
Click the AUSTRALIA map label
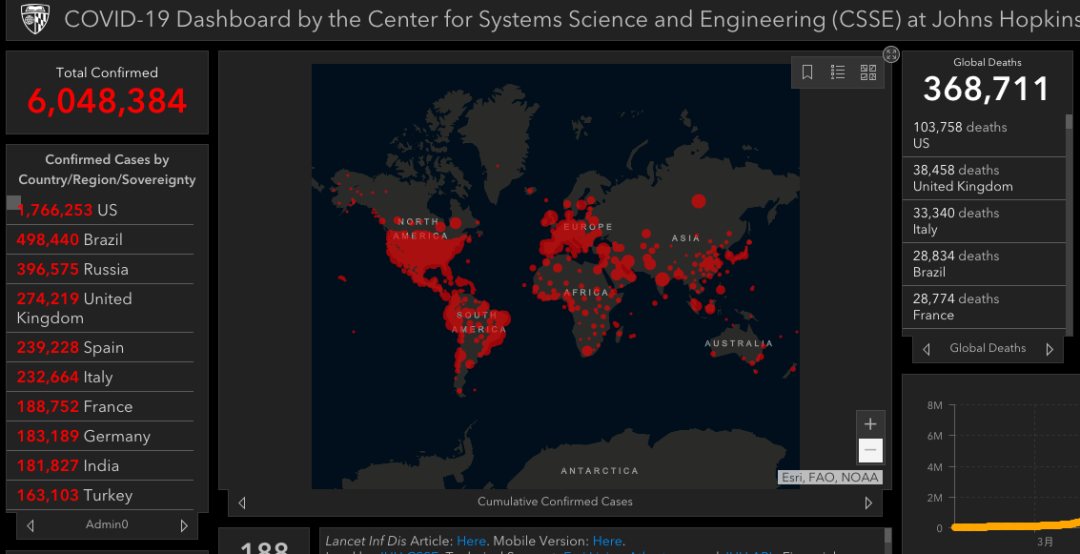click(x=738, y=343)
